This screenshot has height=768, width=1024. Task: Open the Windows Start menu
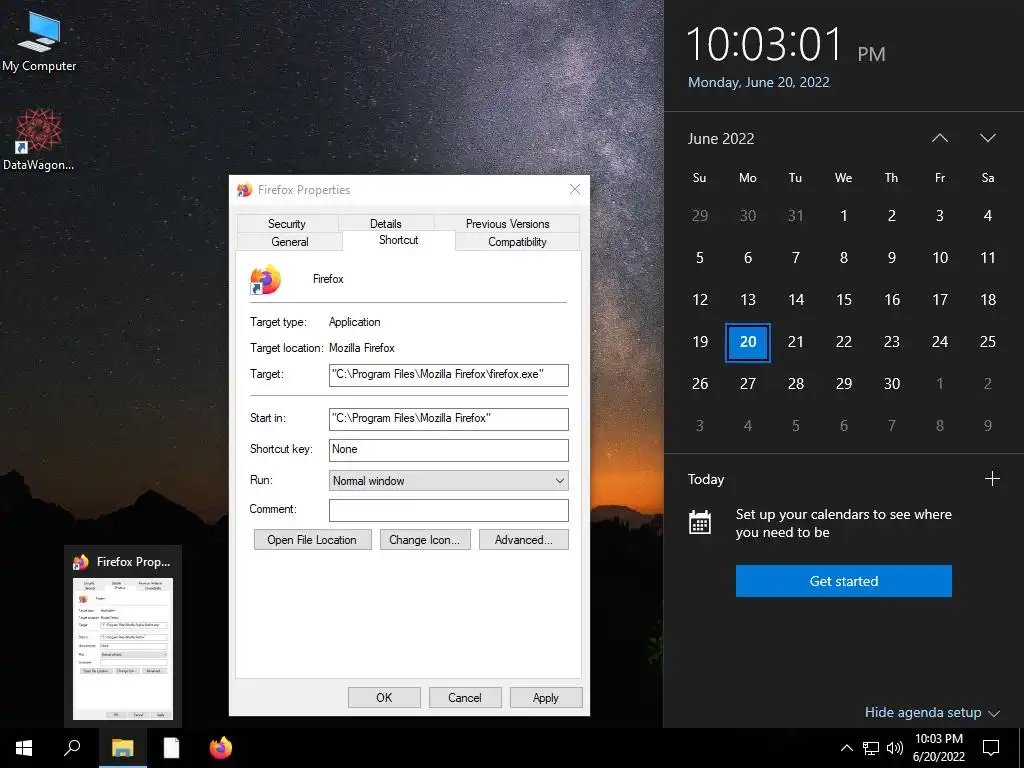tap(24, 748)
